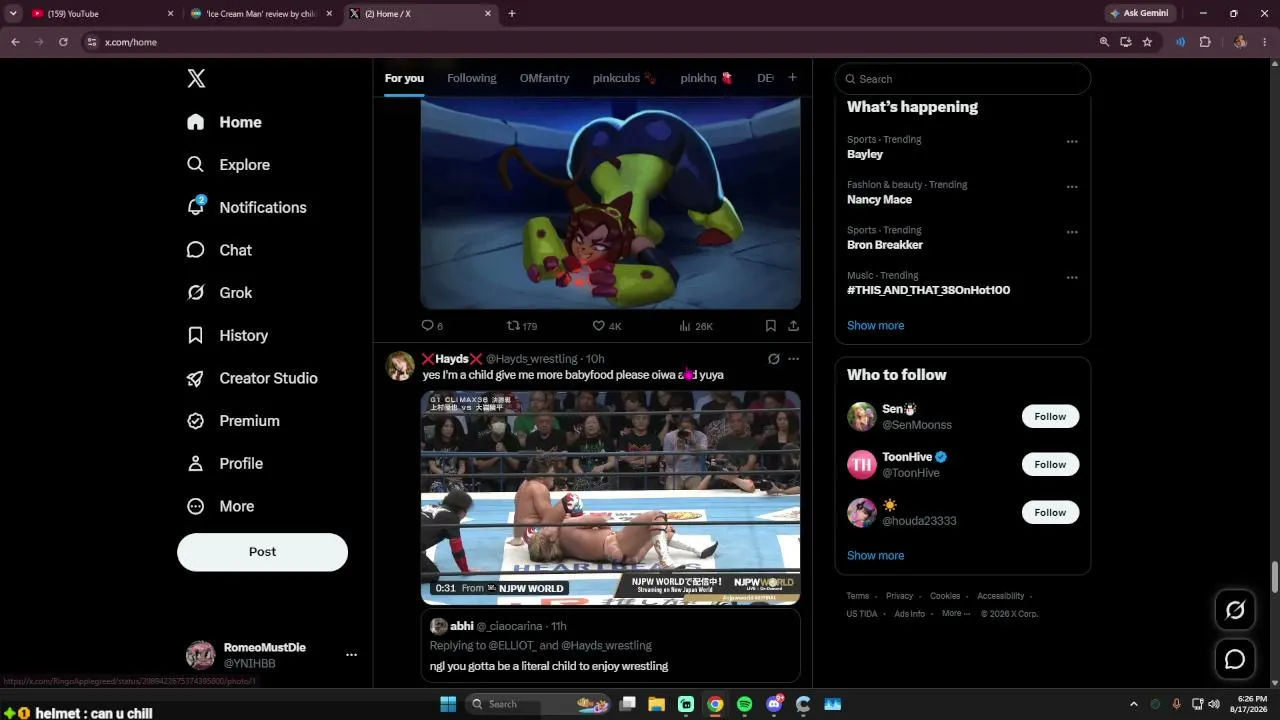The width and height of the screenshot is (1280, 720).
Task: Click the browser address bar
Action: click(590, 42)
